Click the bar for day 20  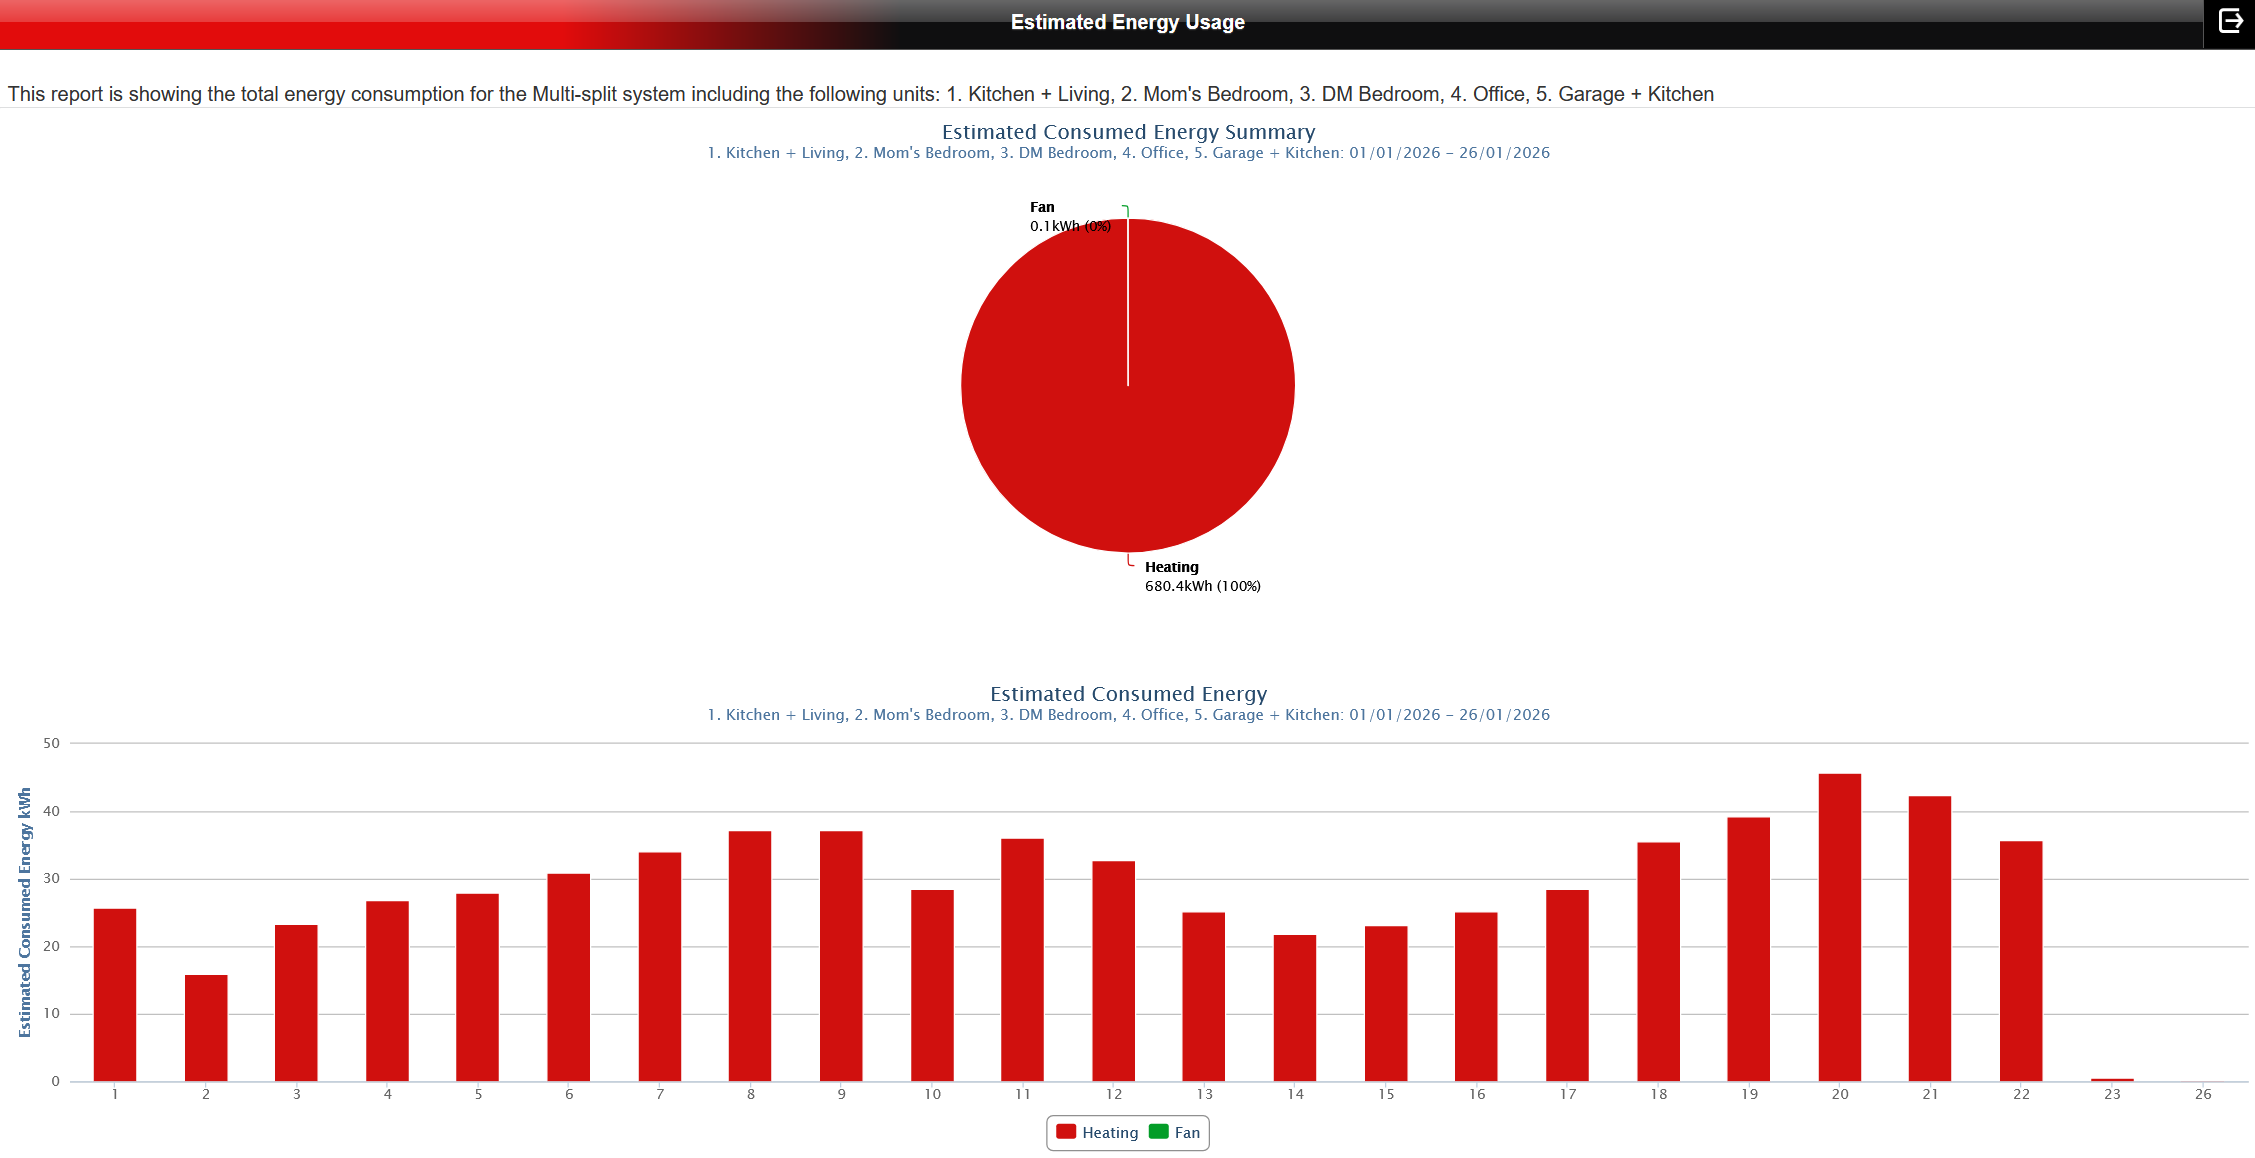[1839, 927]
